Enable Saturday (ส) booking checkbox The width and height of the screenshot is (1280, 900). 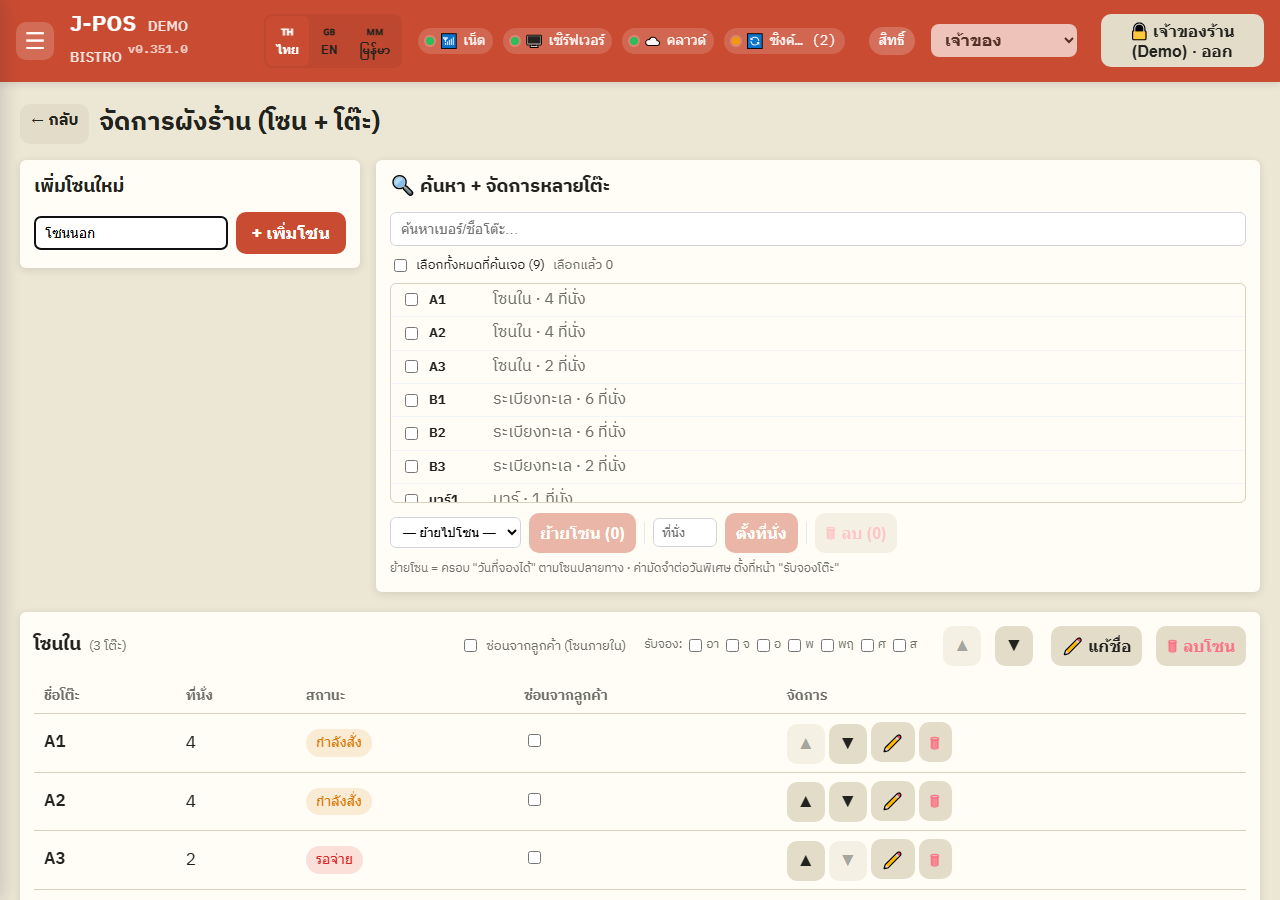(x=900, y=645)
